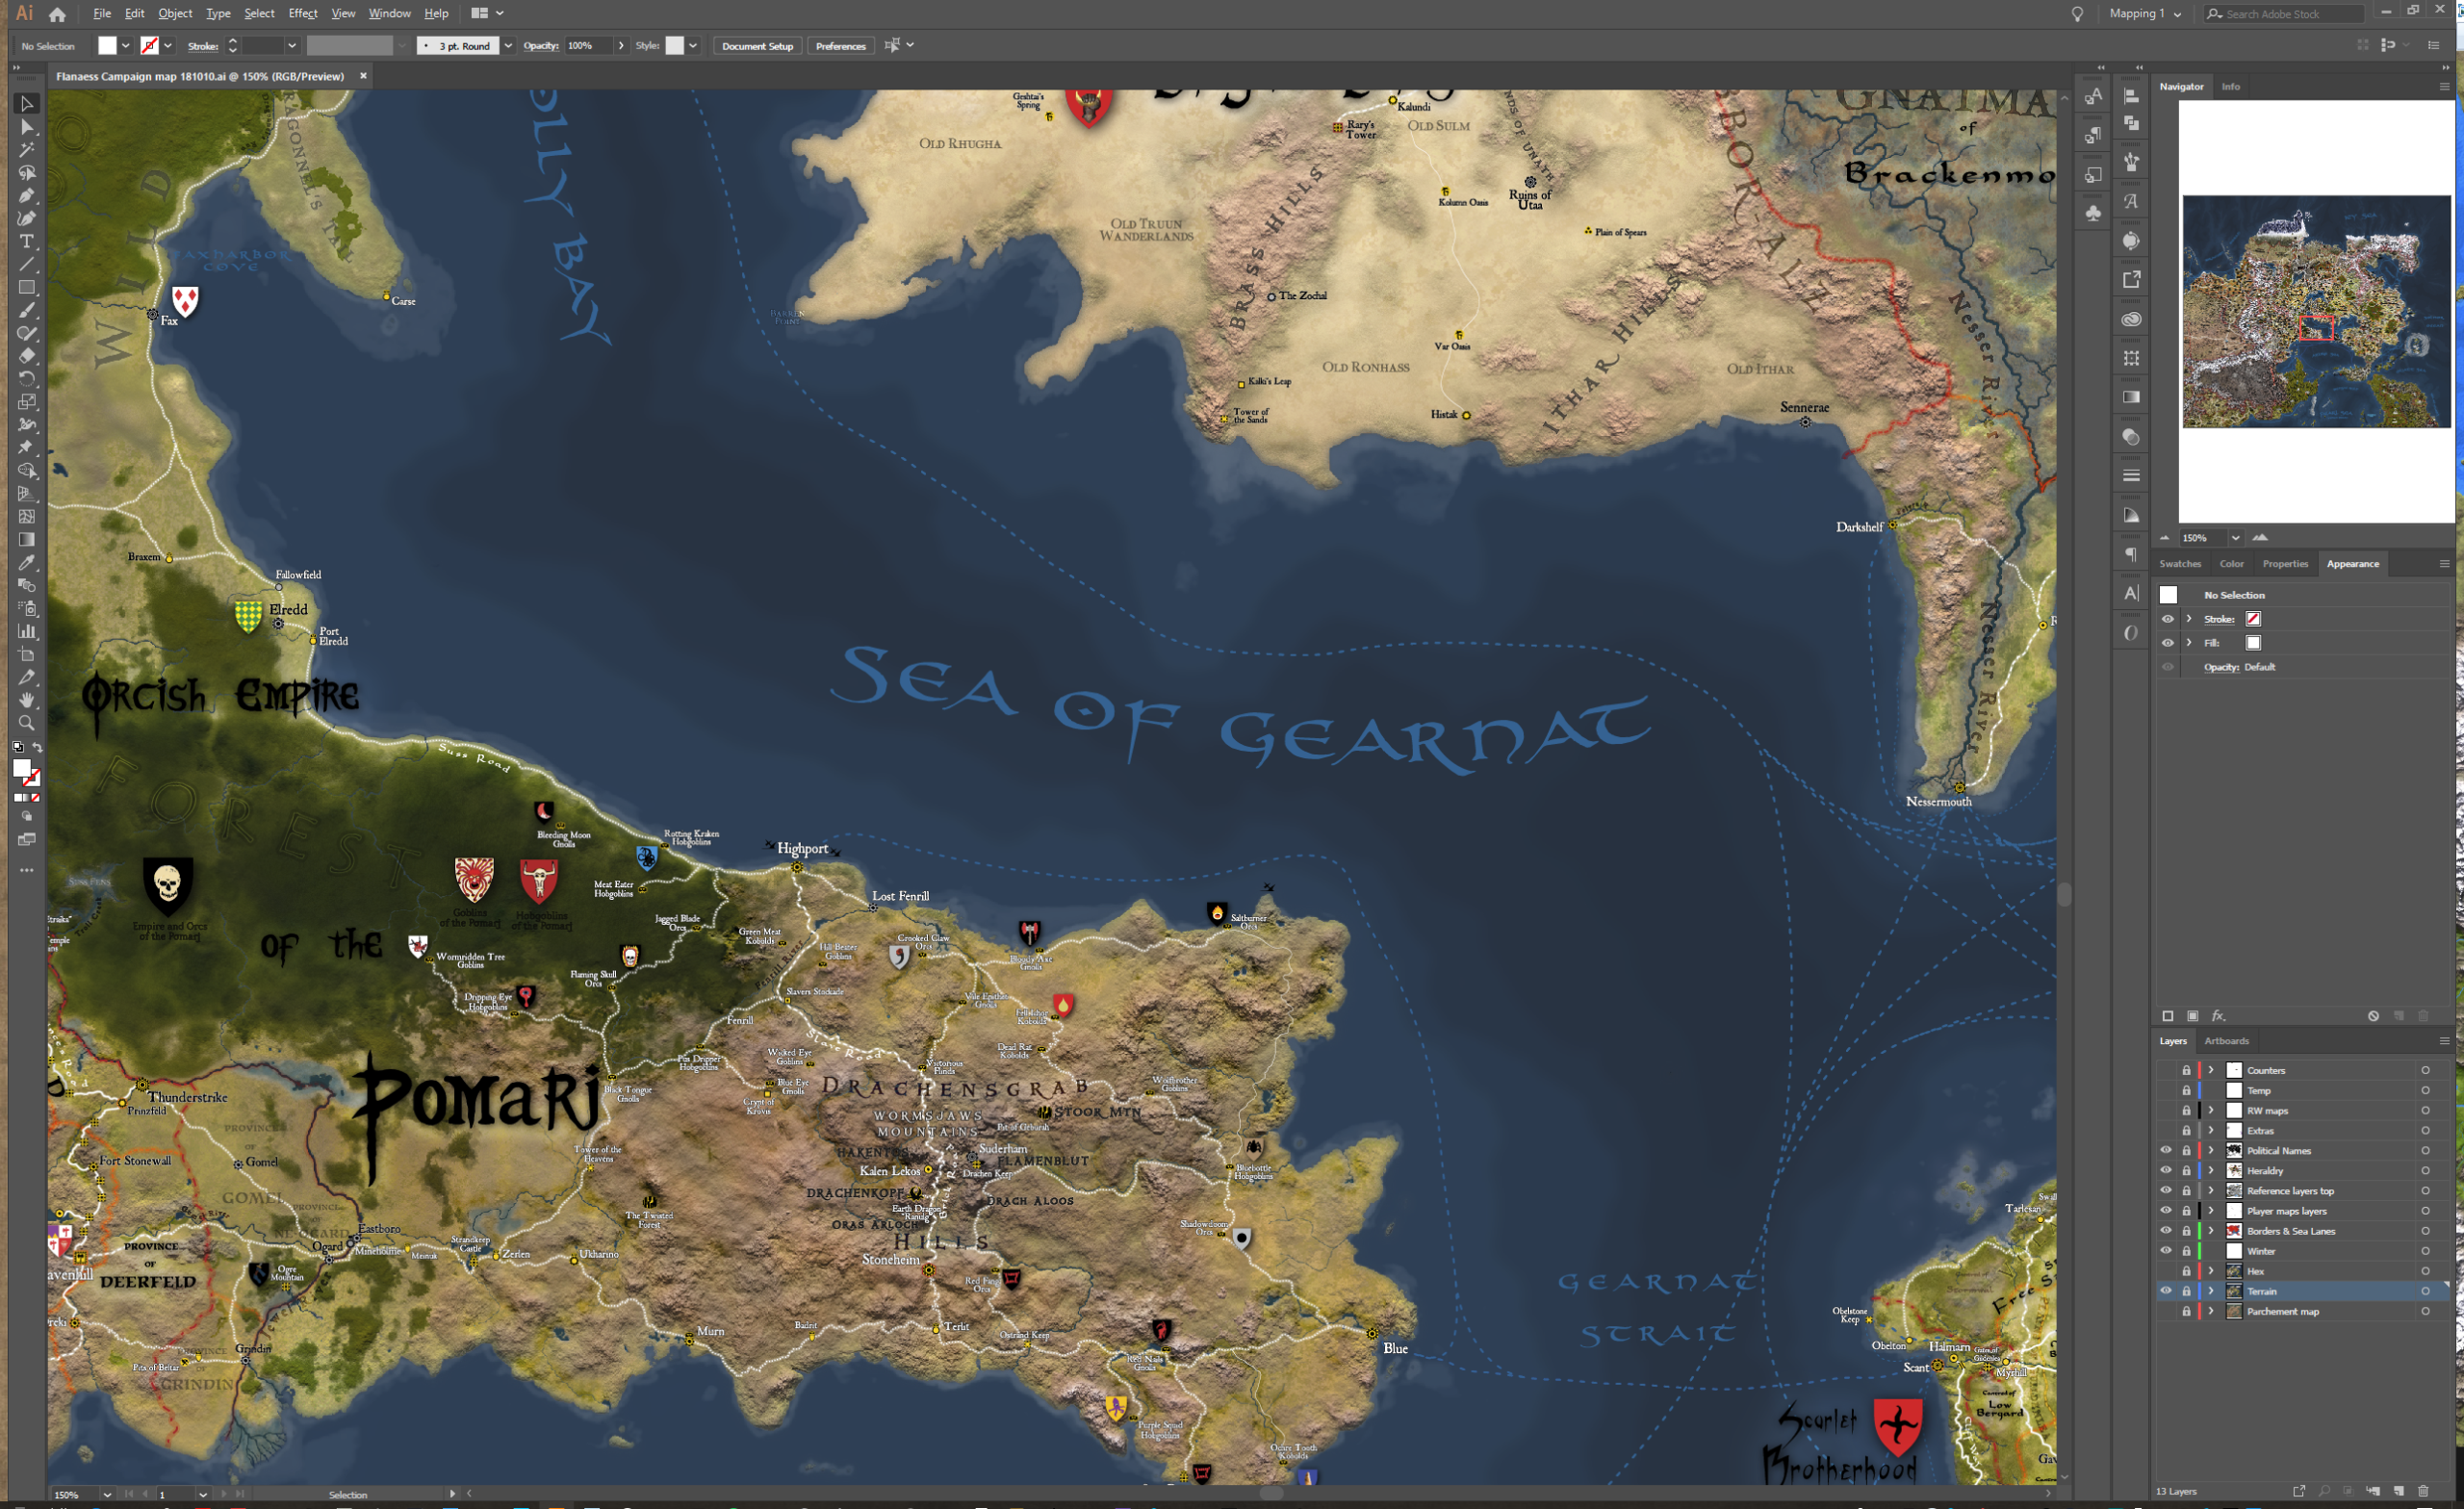Select the Type tool
The width and height of the screenshot is (2464, 1509).
(x=27, y=241)
